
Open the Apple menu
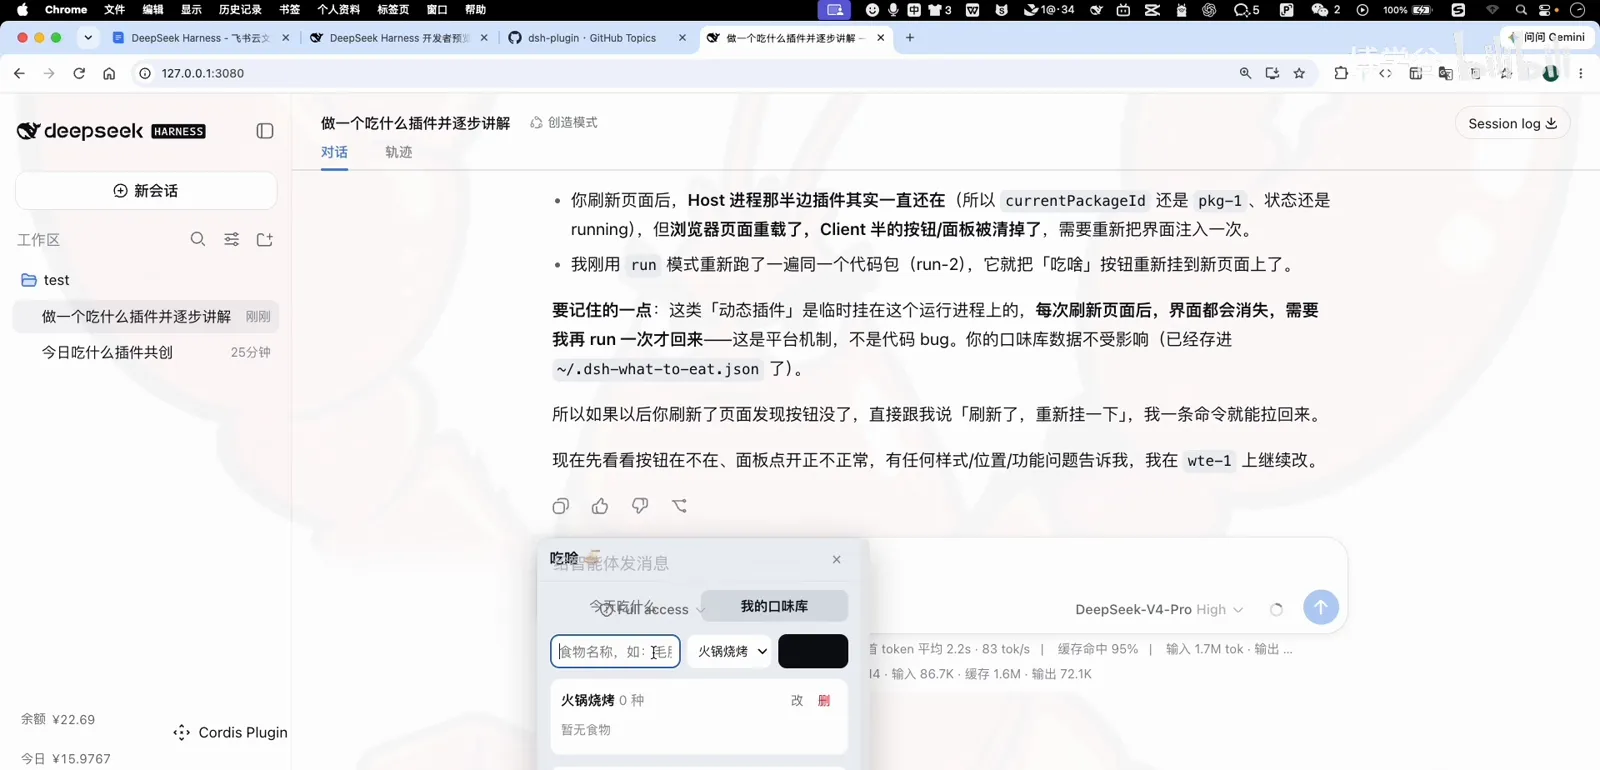click(22, 9)
